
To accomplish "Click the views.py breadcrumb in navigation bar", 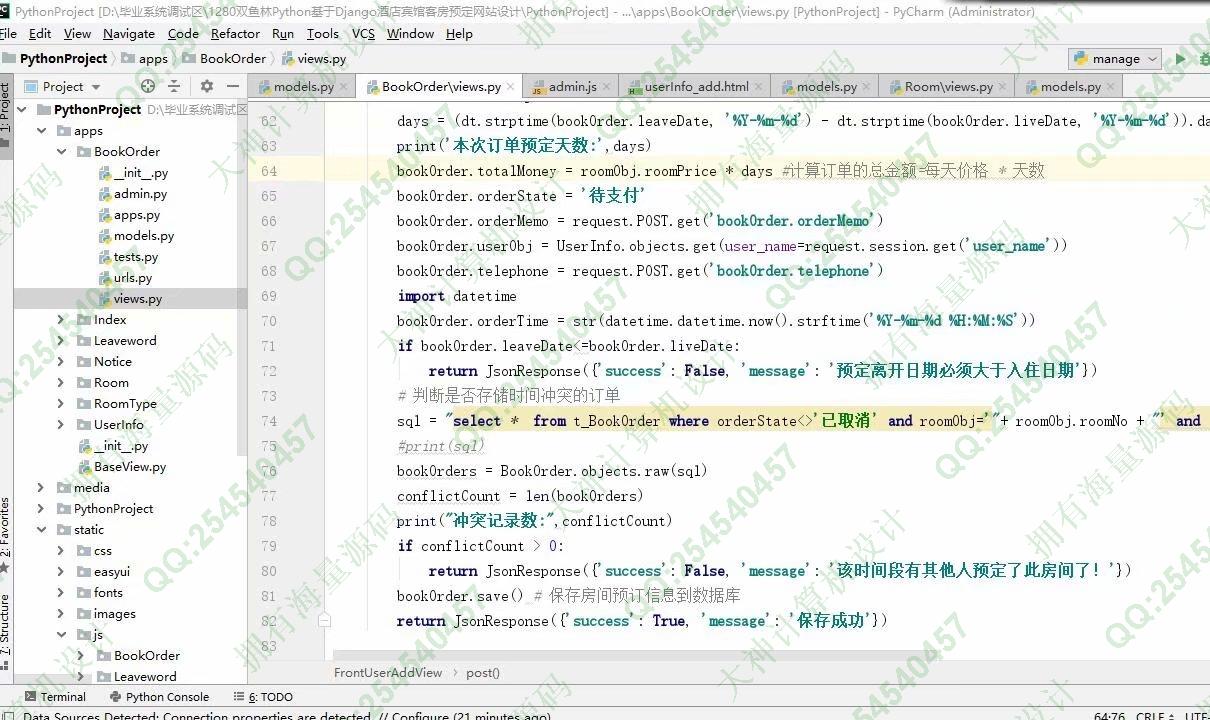I will point(321,59).
